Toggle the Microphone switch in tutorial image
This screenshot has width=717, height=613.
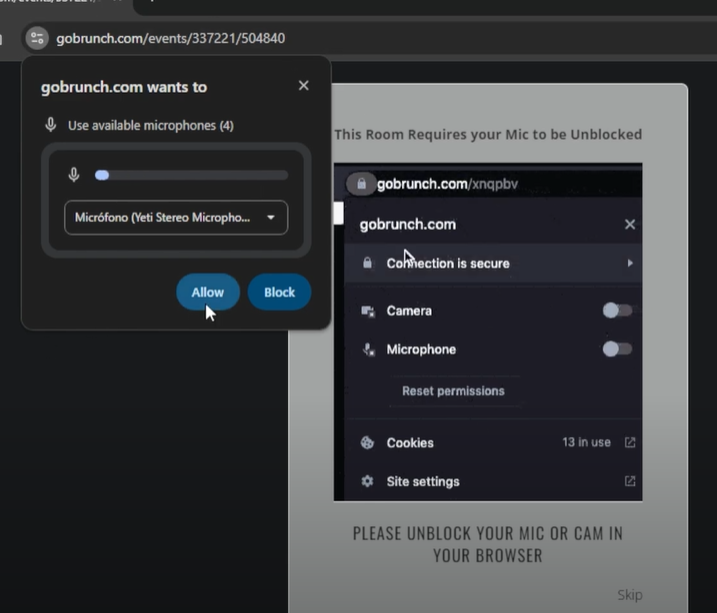click(x=617, y=349)
